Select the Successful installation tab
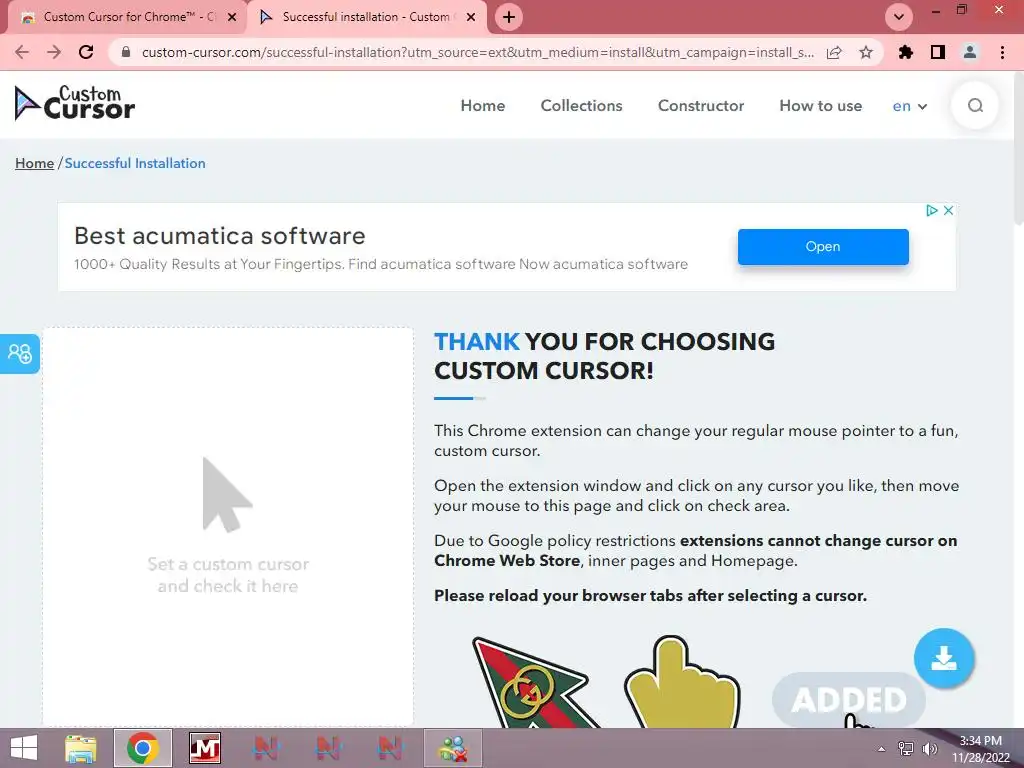Screen dimensions: 1024x768 tap(366, 17)
